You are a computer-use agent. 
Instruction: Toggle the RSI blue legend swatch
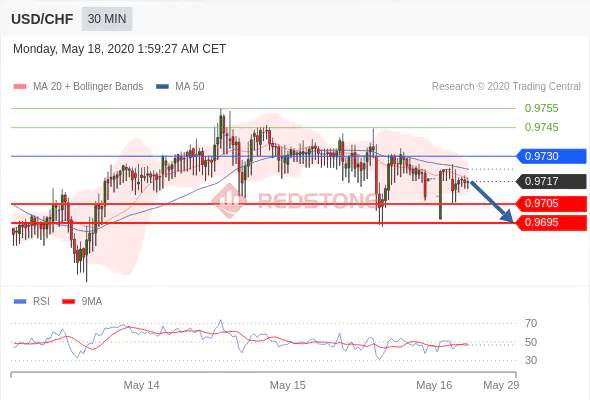point(20,301)
